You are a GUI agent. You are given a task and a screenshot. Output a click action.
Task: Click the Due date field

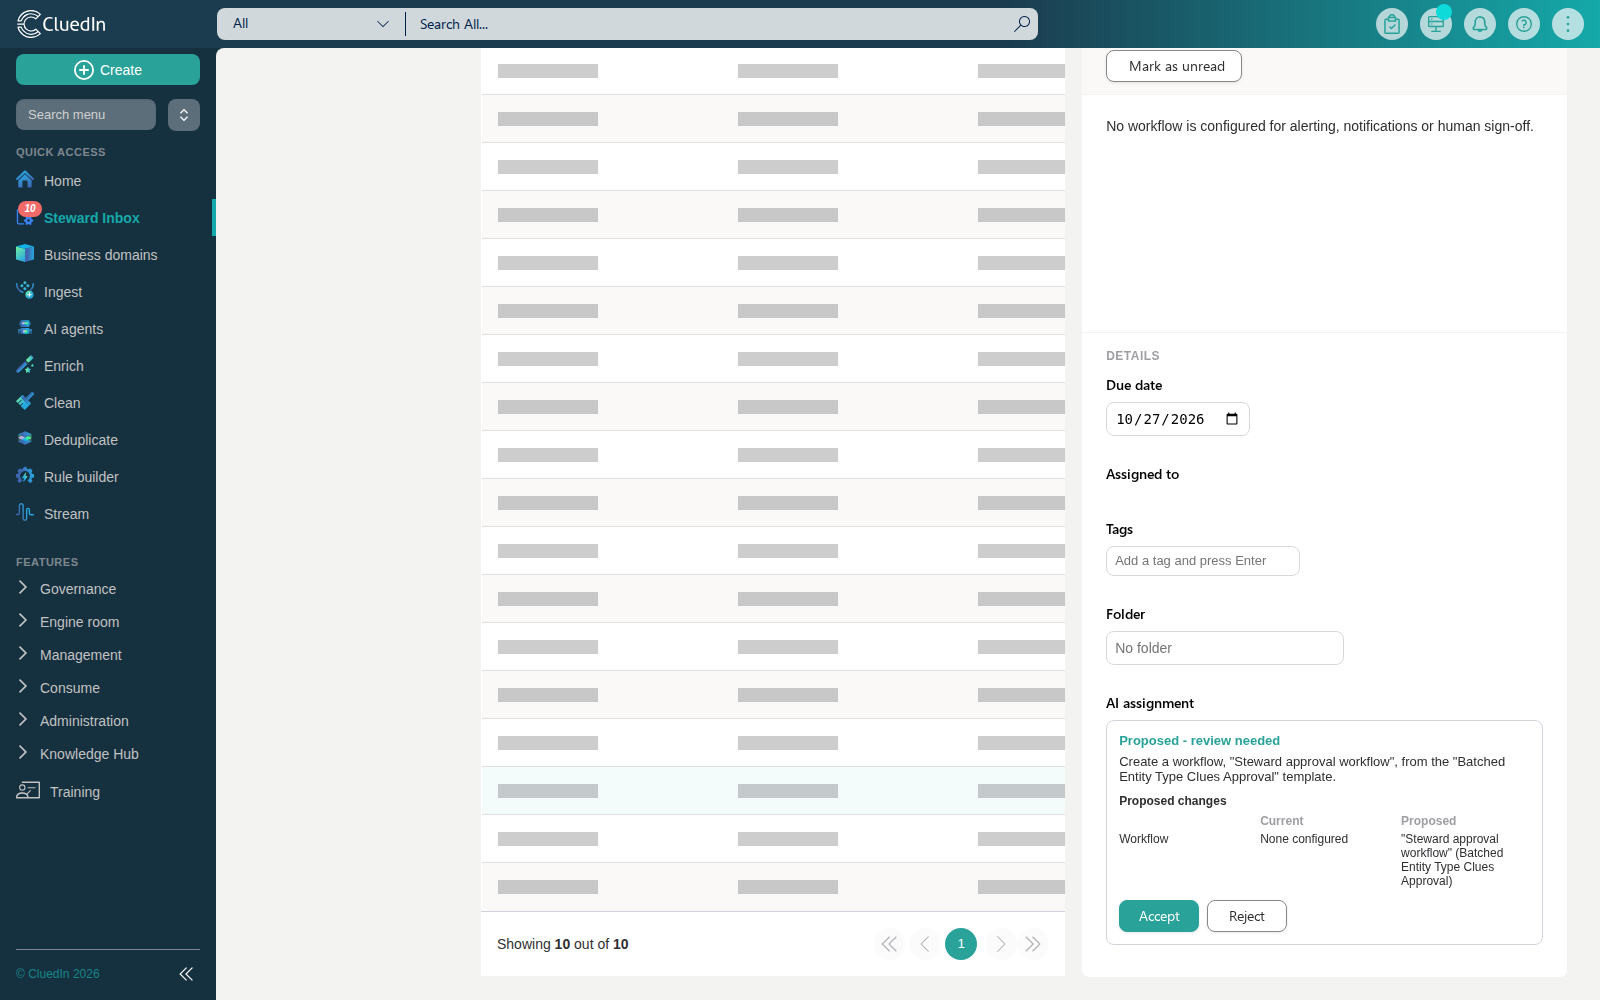[1178, 419]
